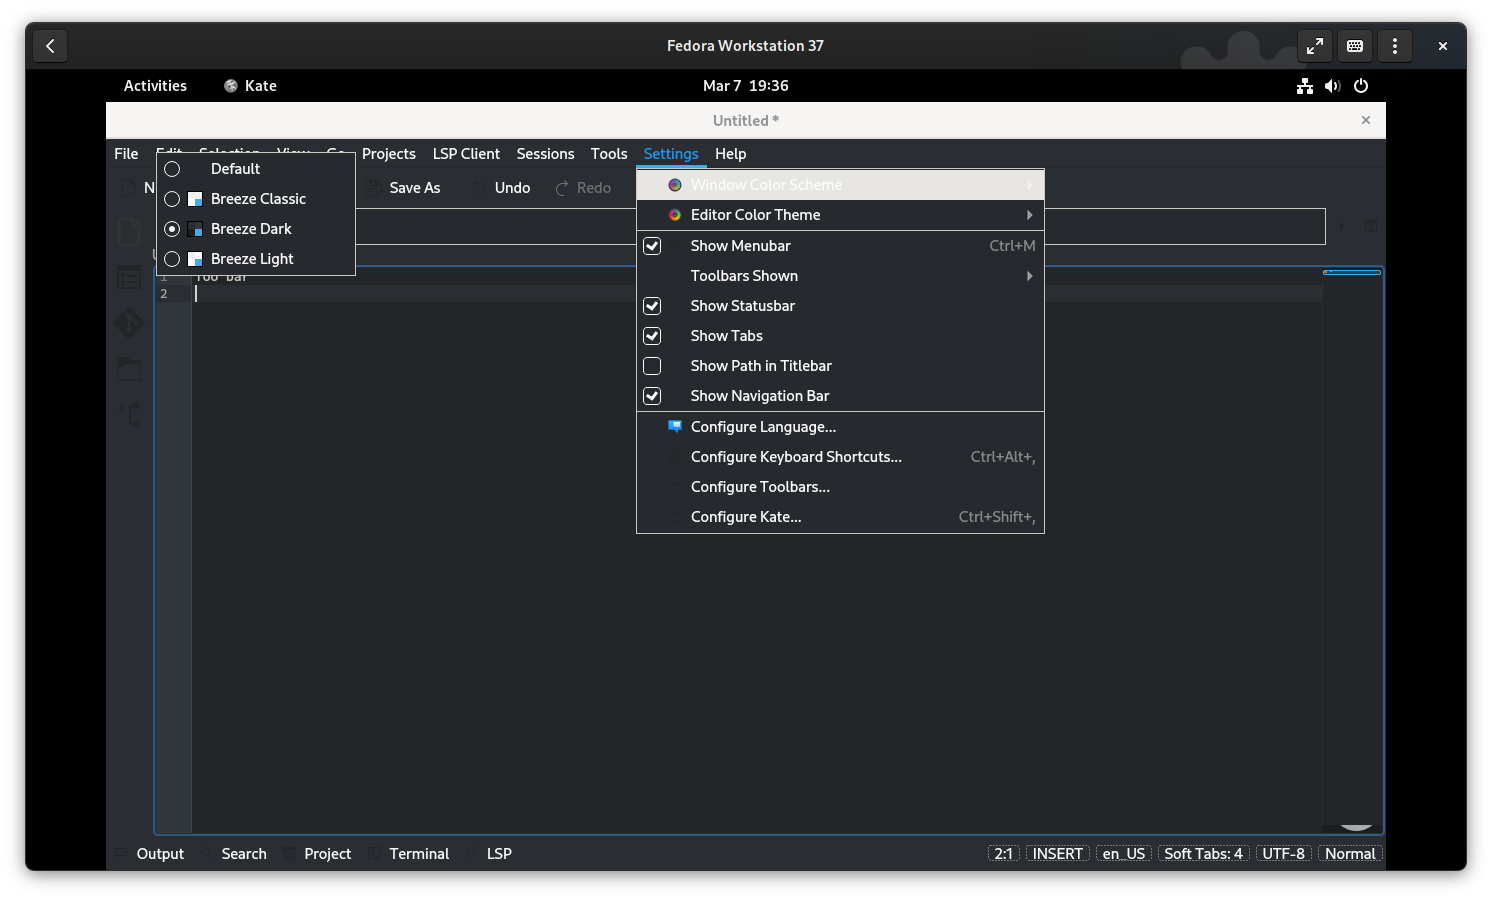Viewport: 1492px width, 899px height.
Task: Click the Breeze Dark preview icon
Action: pos(195,229)
